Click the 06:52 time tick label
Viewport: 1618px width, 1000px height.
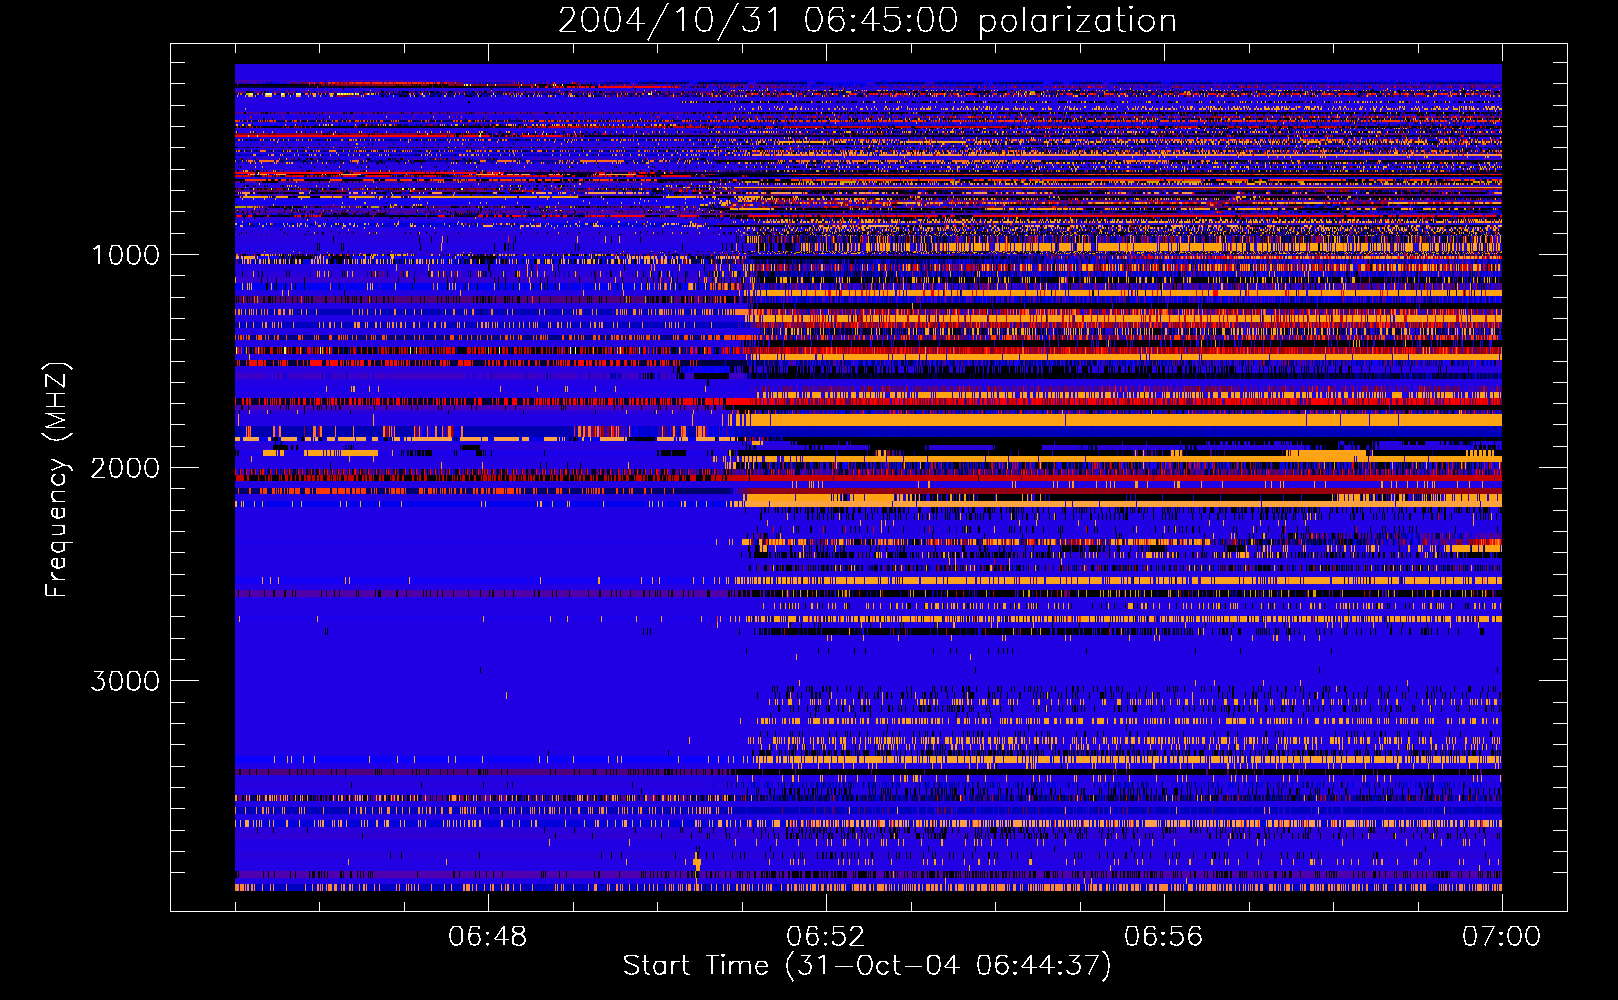(x=825, y=937)
